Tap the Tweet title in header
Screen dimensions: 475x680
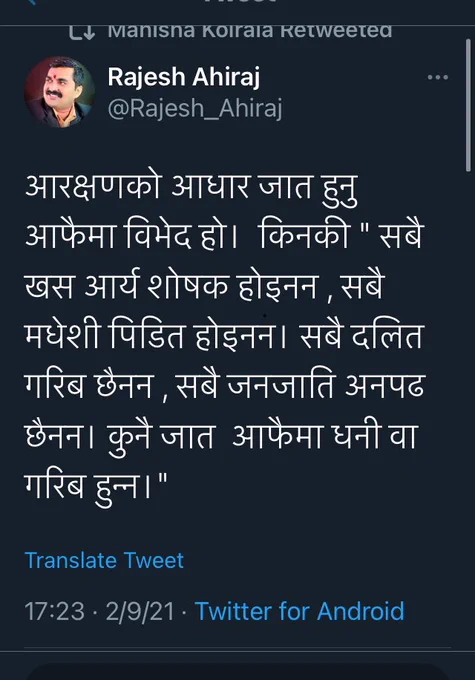pos(239,2)
